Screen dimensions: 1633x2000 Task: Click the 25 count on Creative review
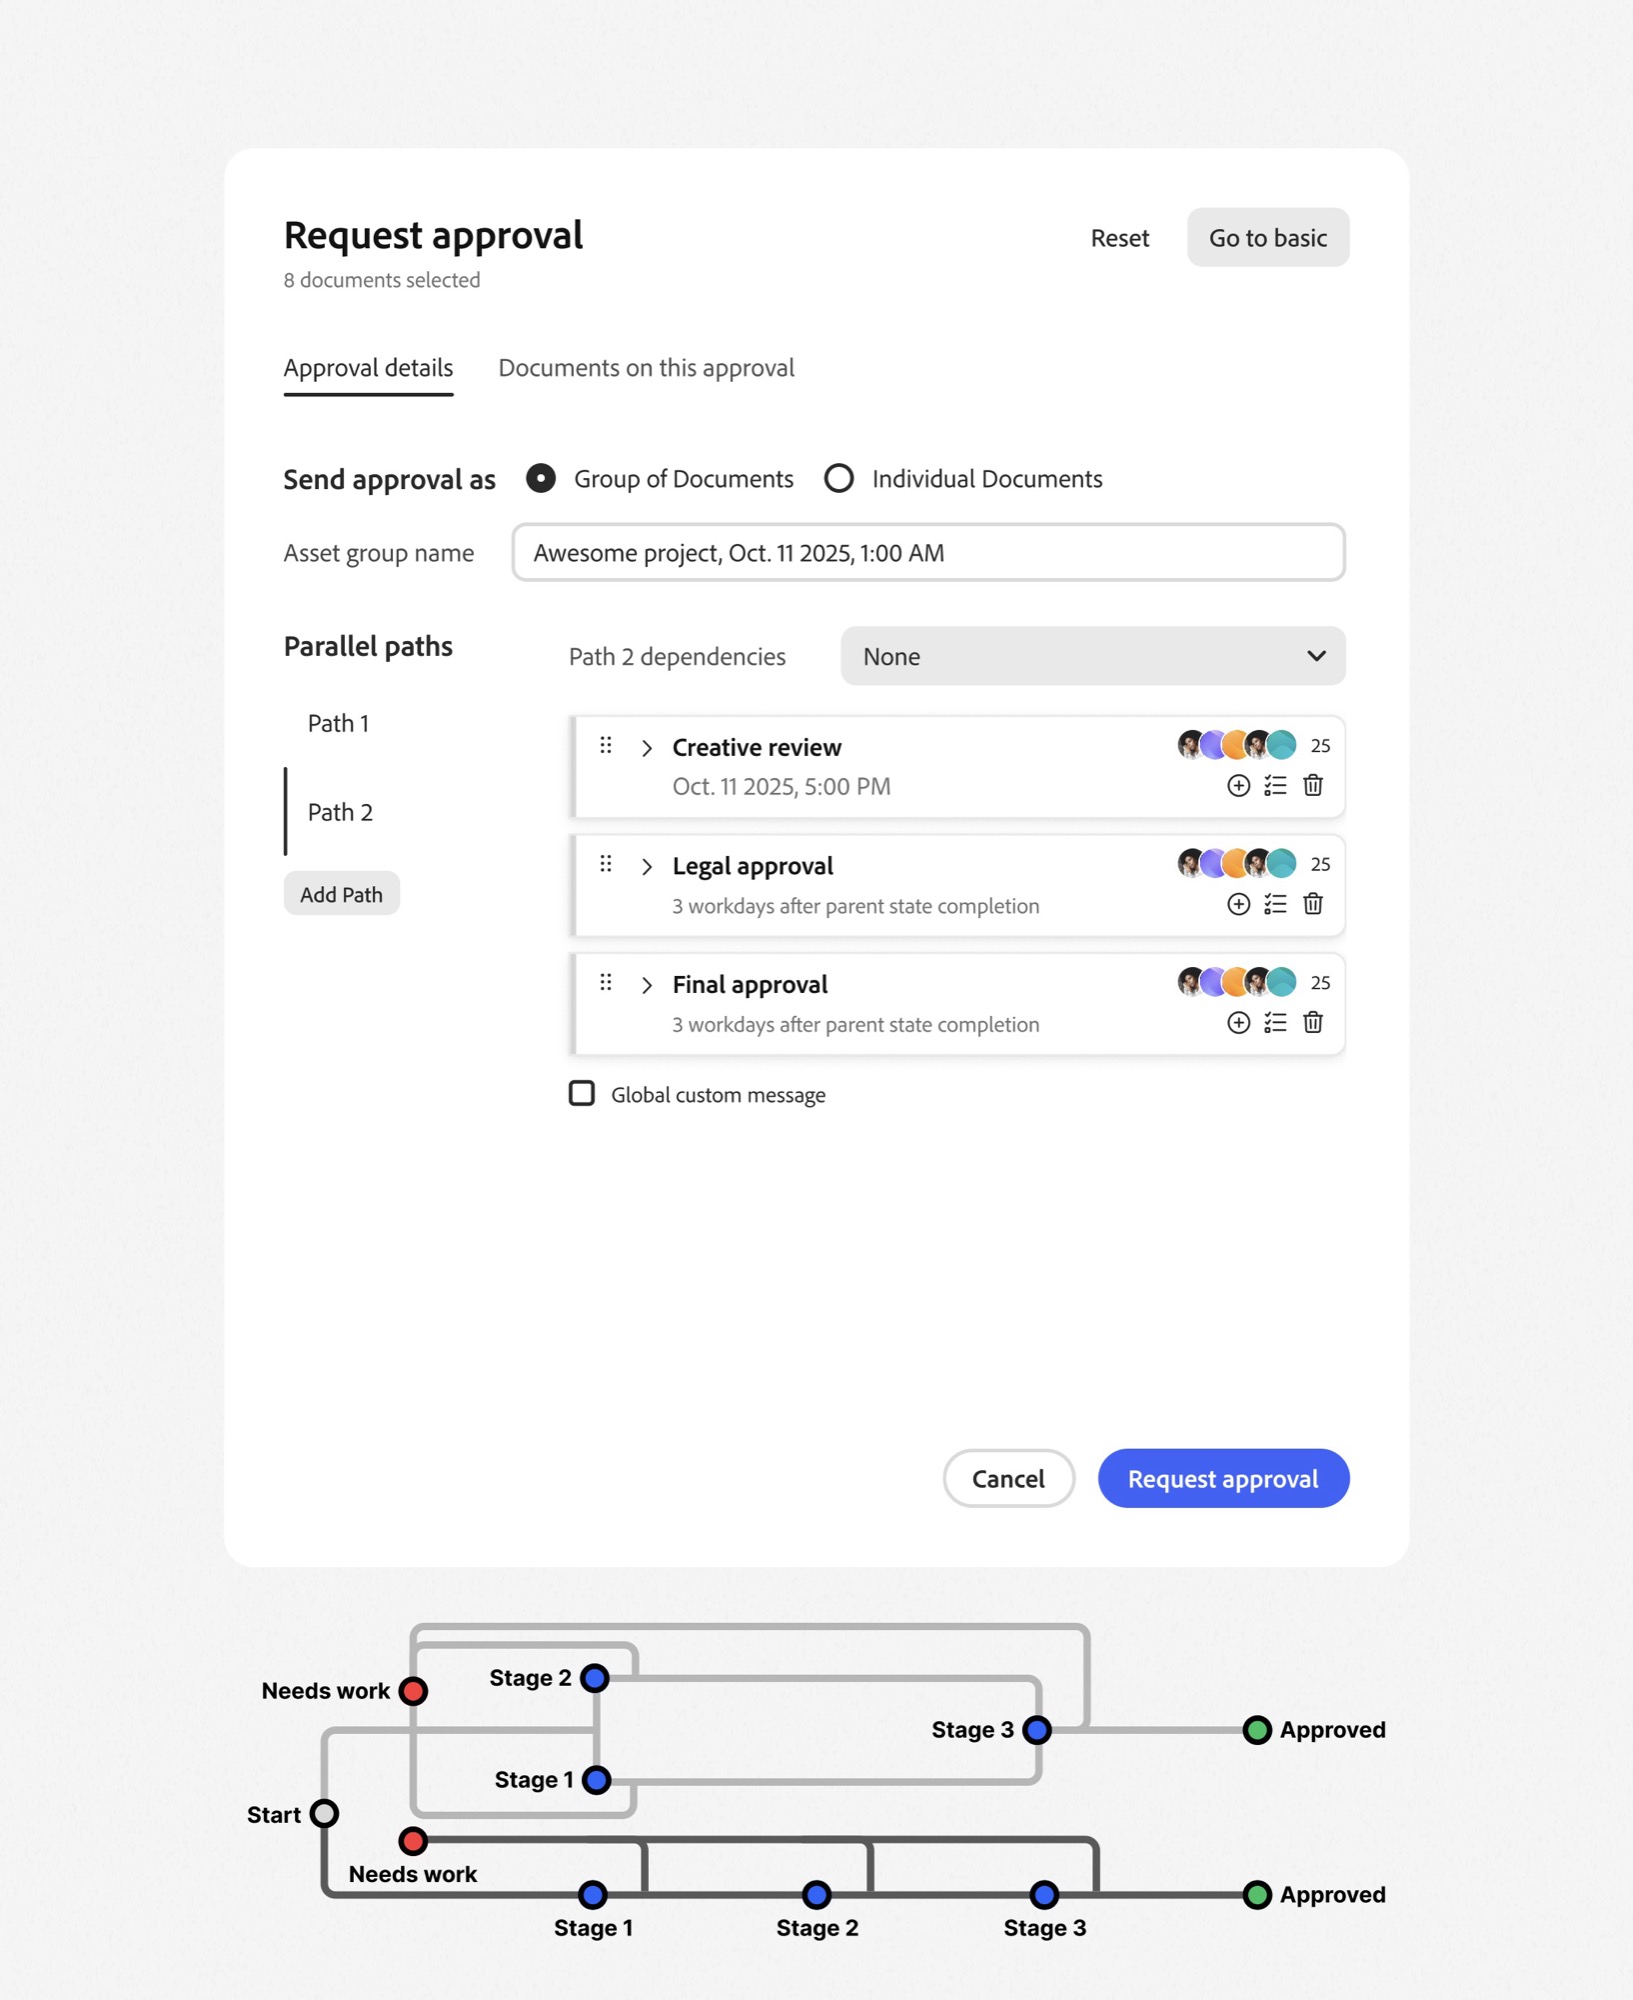pos(1320,746)
